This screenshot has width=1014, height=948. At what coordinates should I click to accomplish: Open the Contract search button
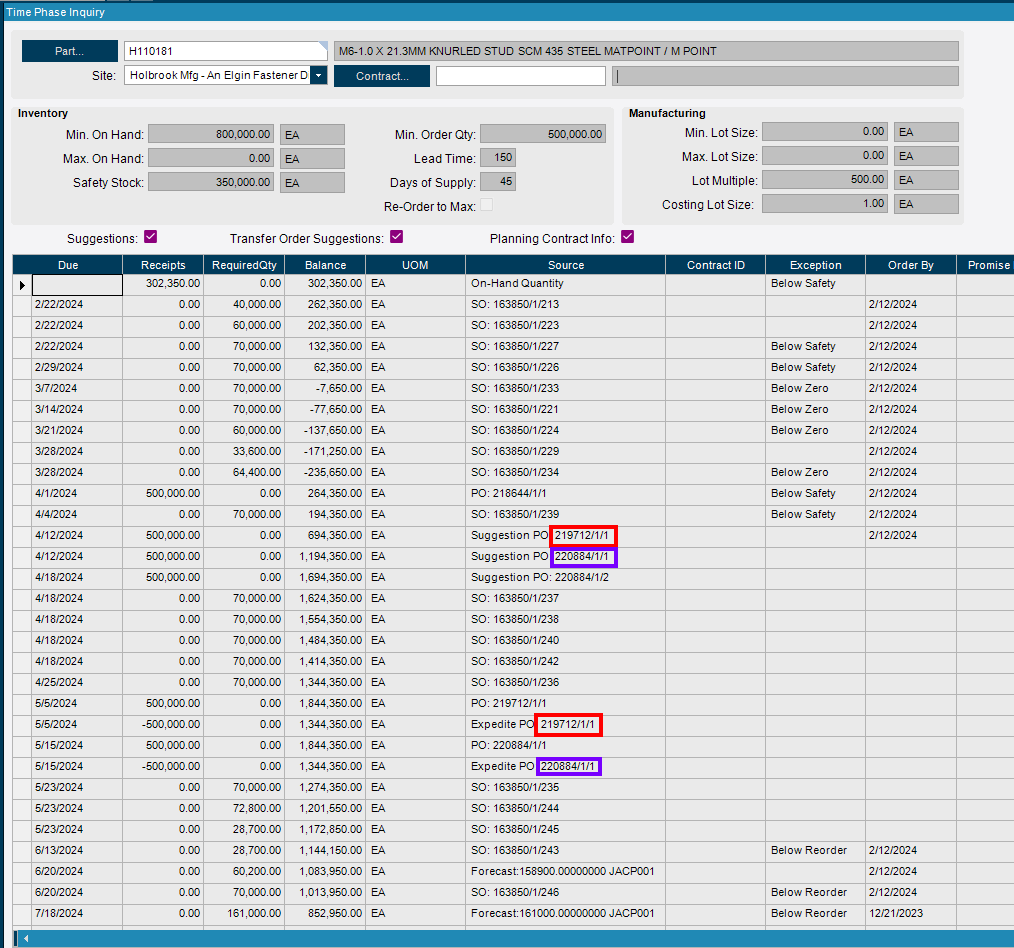(382, 76)
